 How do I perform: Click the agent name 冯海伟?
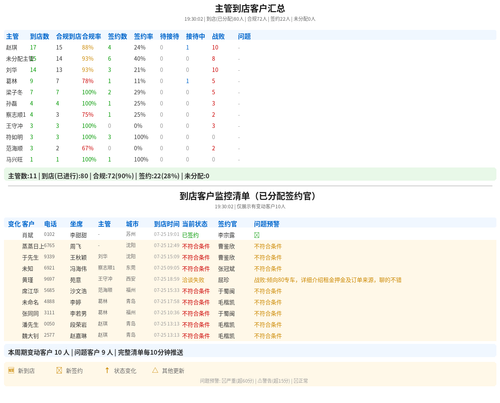click(x=78, y=269)
